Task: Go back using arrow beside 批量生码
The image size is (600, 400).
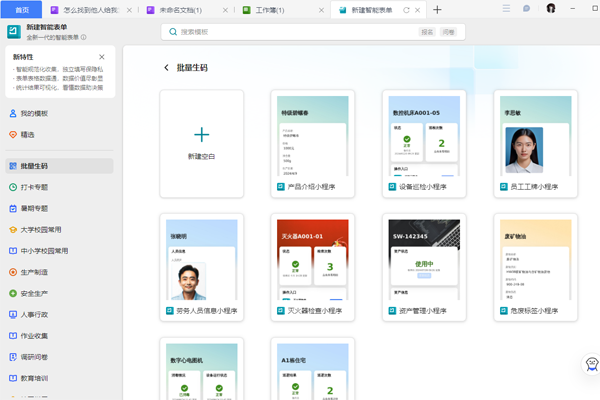Action: click(166, 68)
